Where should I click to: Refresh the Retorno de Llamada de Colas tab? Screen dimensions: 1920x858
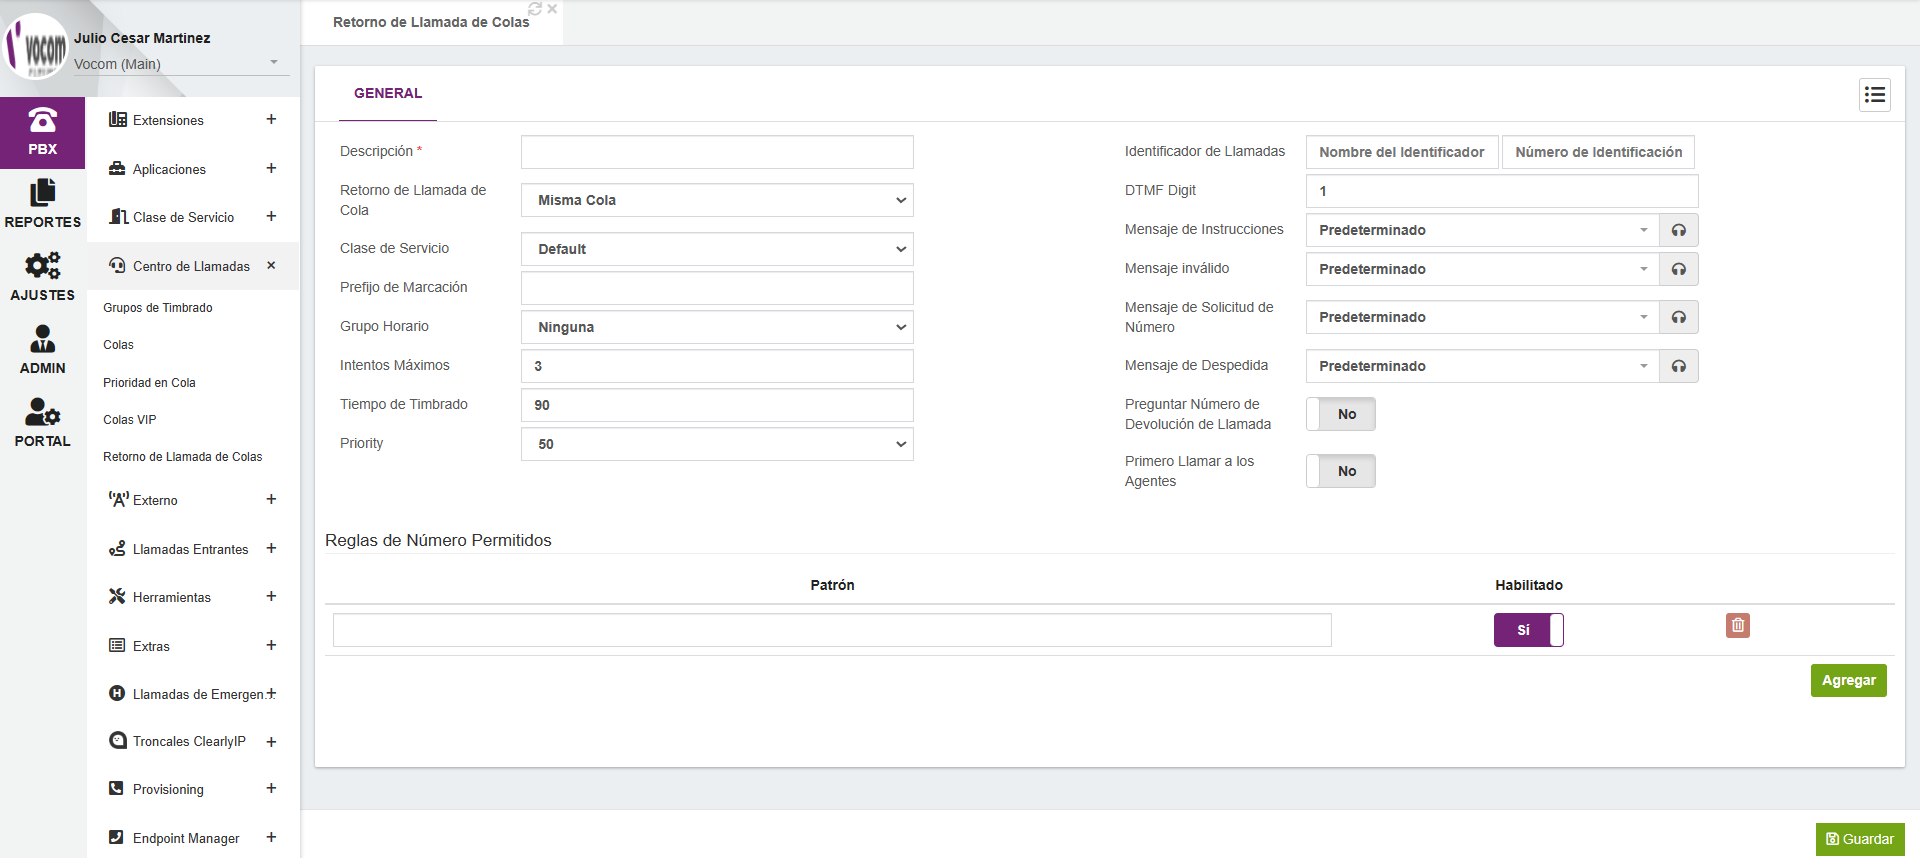[535, 9]
